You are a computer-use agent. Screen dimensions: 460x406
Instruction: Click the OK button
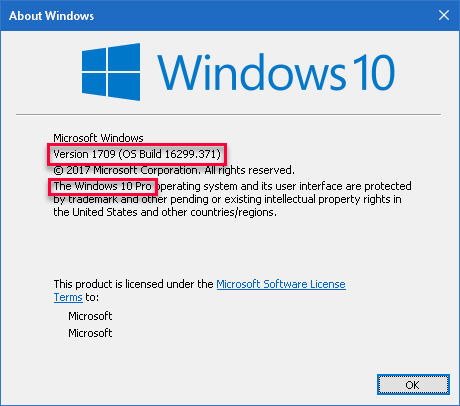pyautogui.click(x=413, y=385)
